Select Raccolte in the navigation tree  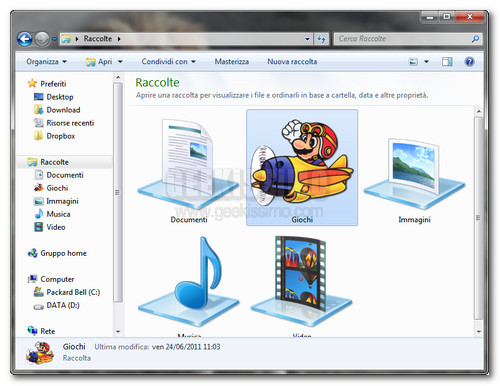coord(55,162)
